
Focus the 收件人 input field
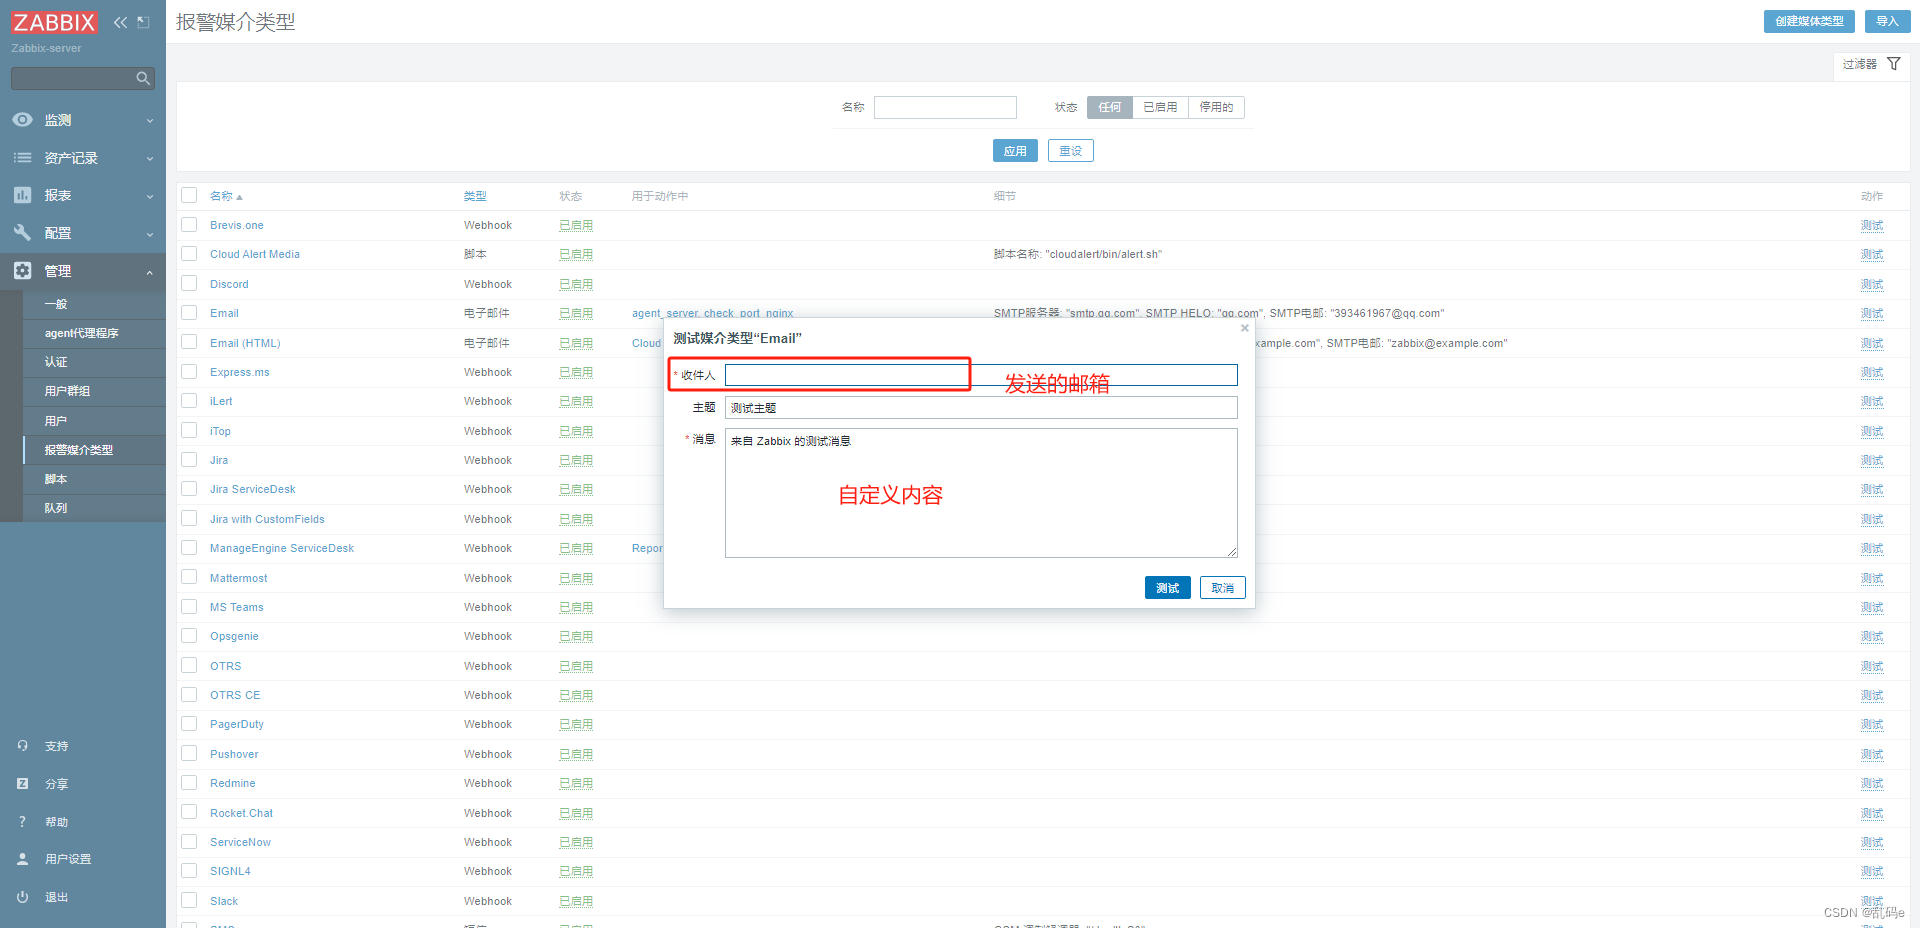[981, 375]
